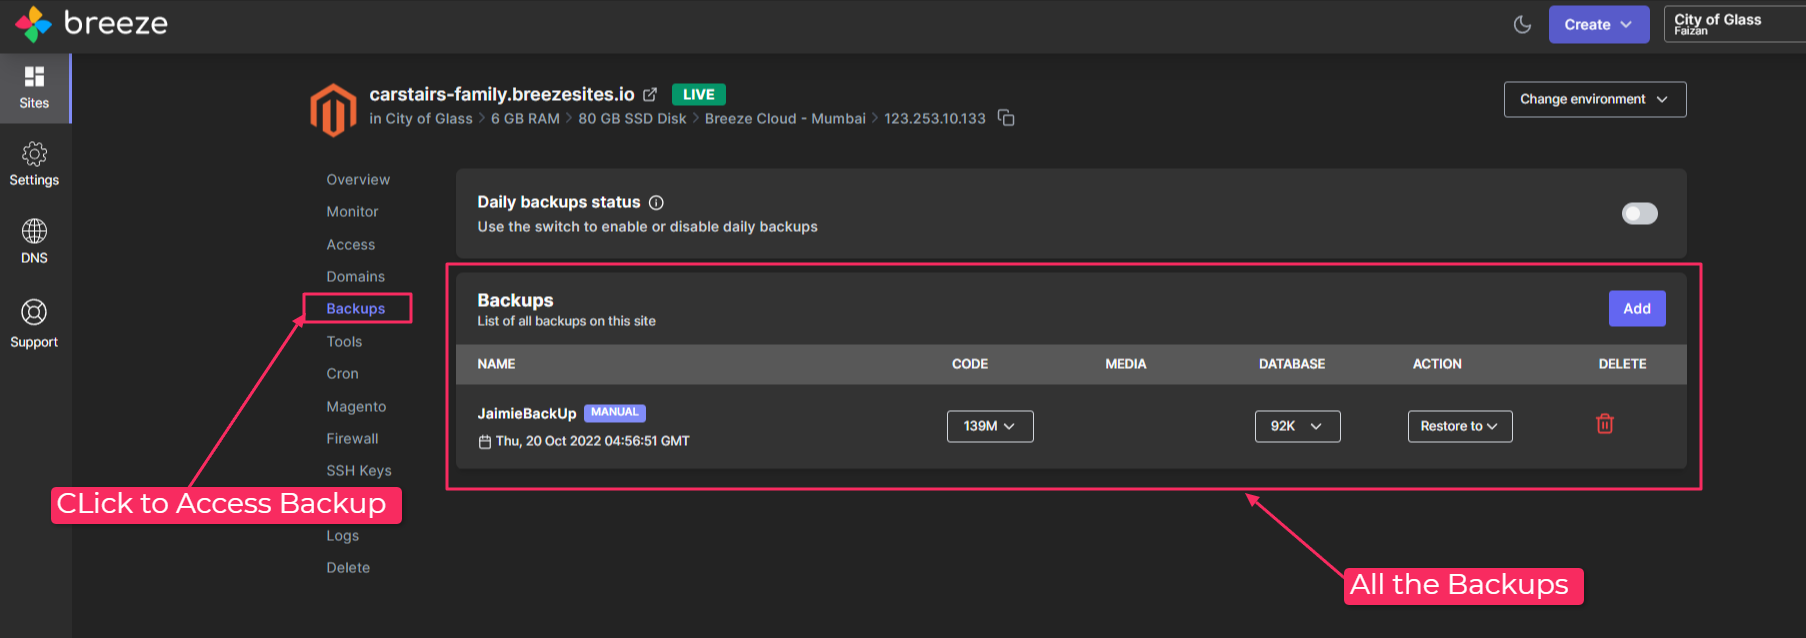Screen dimensions: 1806x638
Task: Select the Monitor menu item
Action: click(352, 212)
